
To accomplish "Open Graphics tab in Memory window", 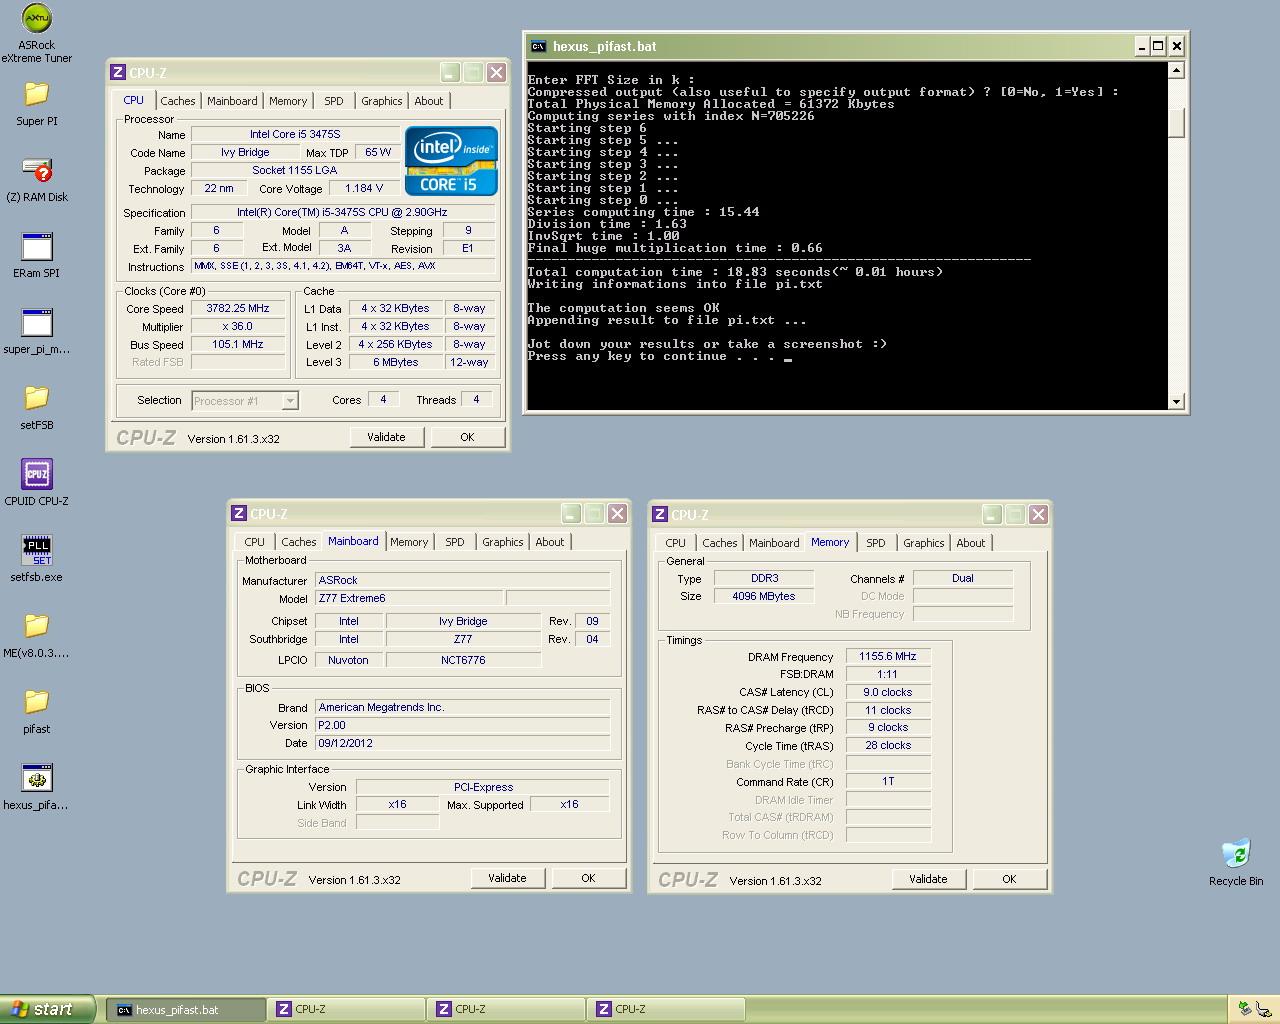I will [x=924, y=543].
